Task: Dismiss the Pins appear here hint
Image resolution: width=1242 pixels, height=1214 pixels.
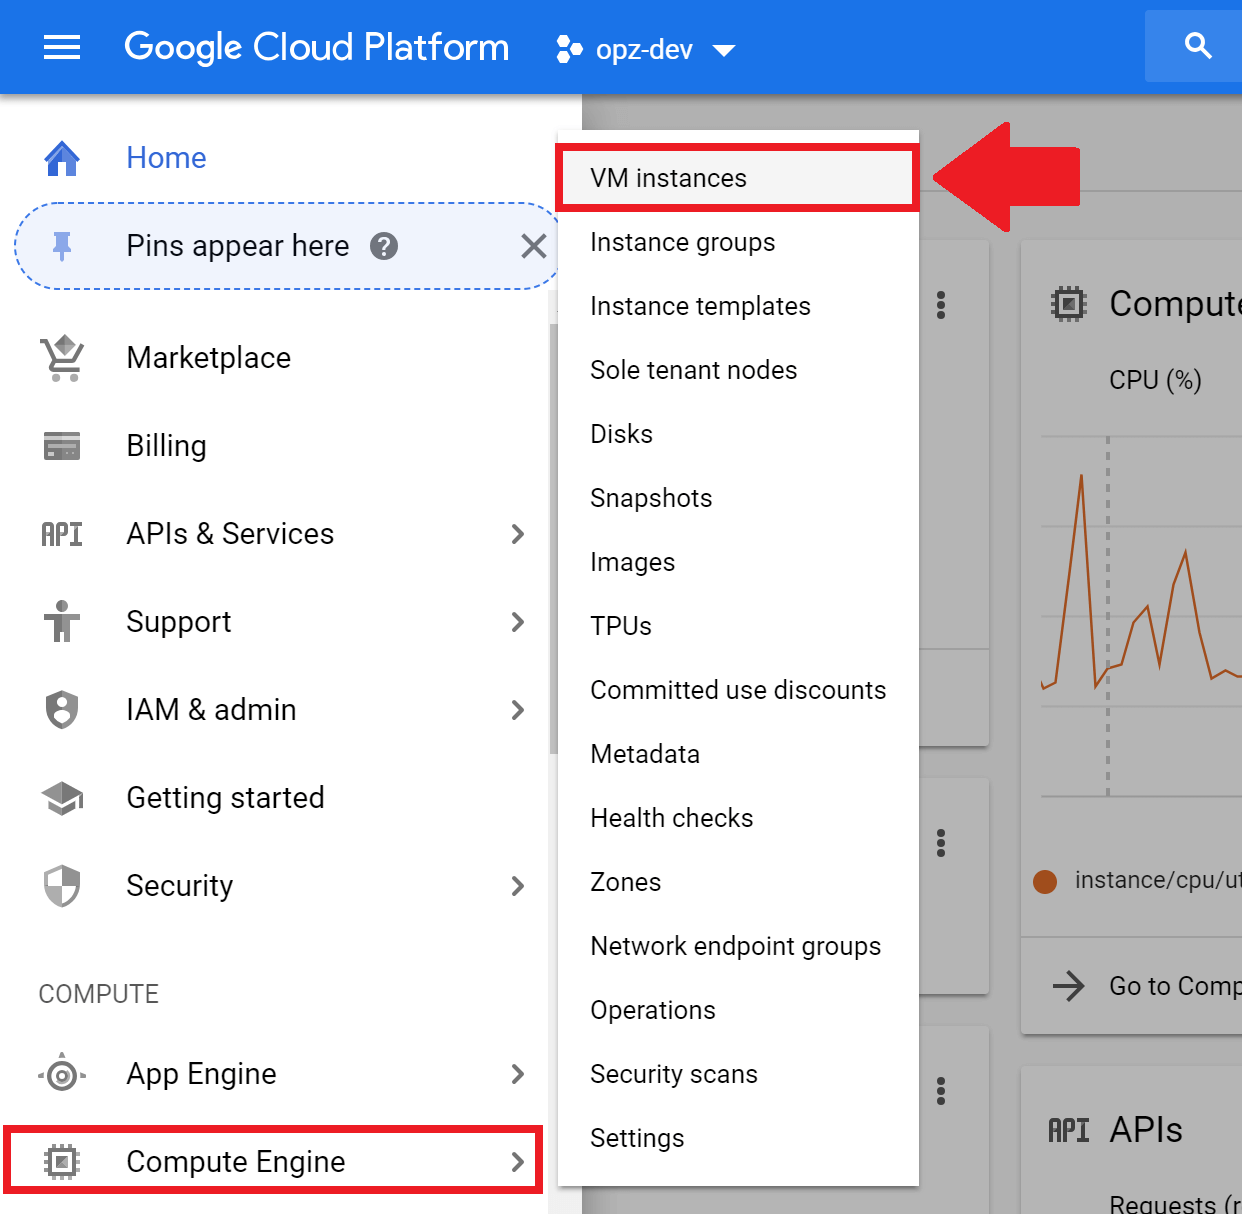Action: [534, 246]
